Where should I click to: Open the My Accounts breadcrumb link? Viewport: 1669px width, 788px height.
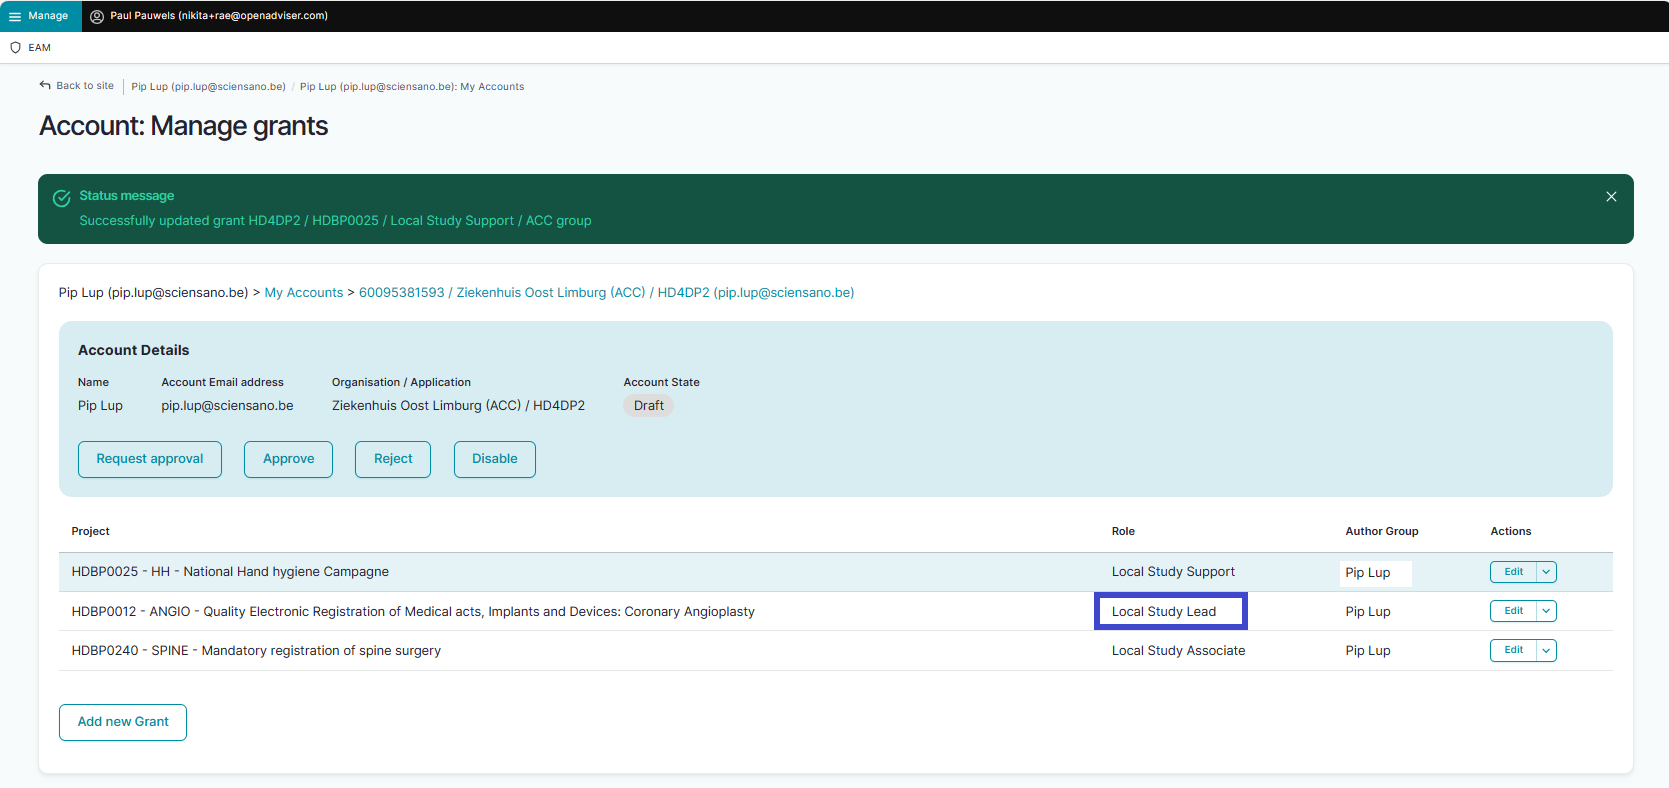[x=303, y=293]
